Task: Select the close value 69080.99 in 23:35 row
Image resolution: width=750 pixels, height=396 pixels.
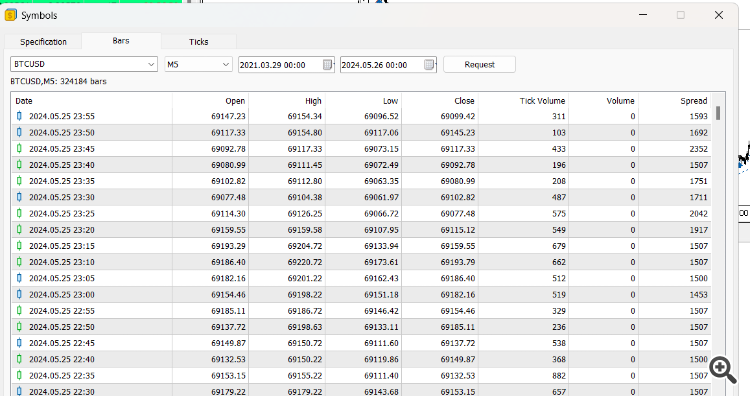Action: [458, 181]
